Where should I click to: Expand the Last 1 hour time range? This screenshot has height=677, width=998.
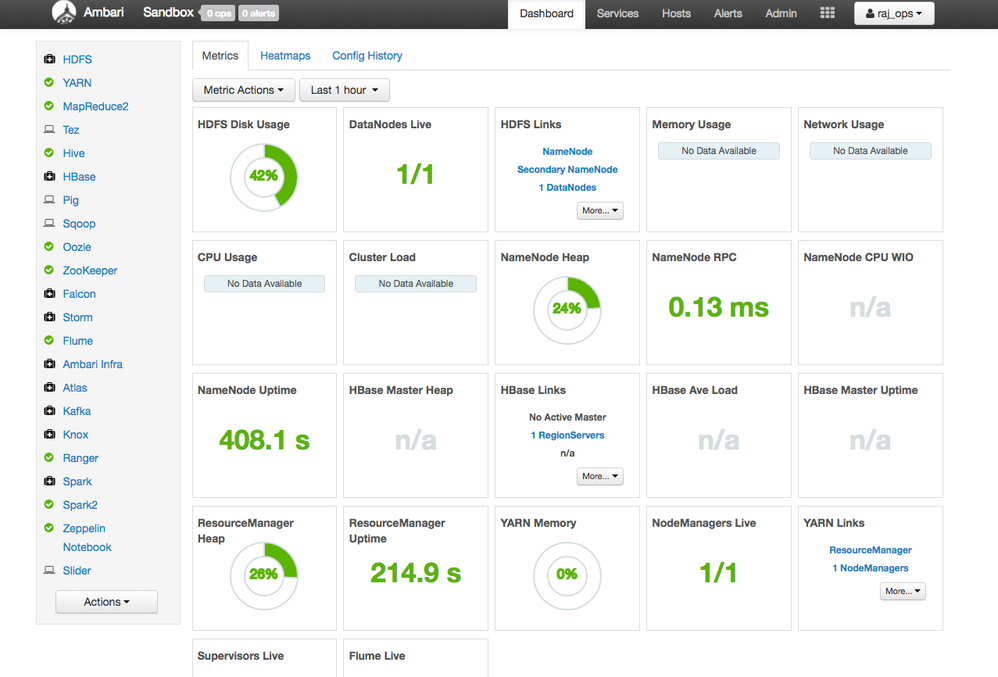click(344, 90)
